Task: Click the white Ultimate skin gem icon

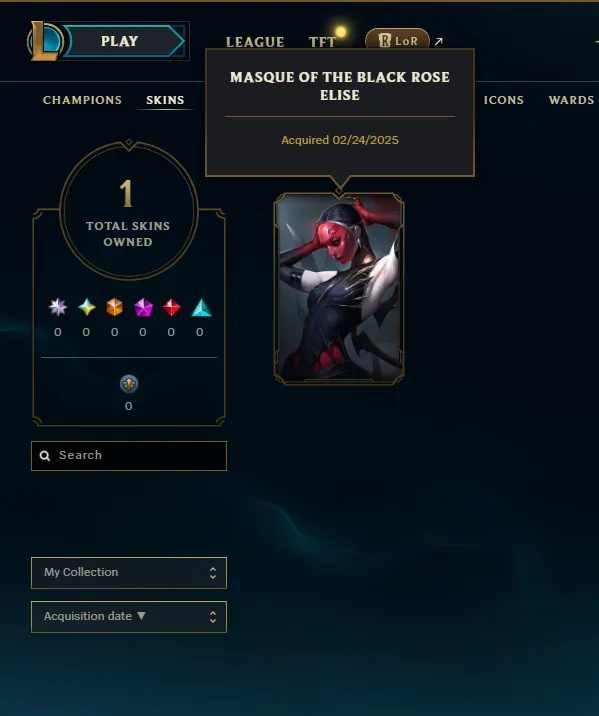Action: tap(58, 307)
